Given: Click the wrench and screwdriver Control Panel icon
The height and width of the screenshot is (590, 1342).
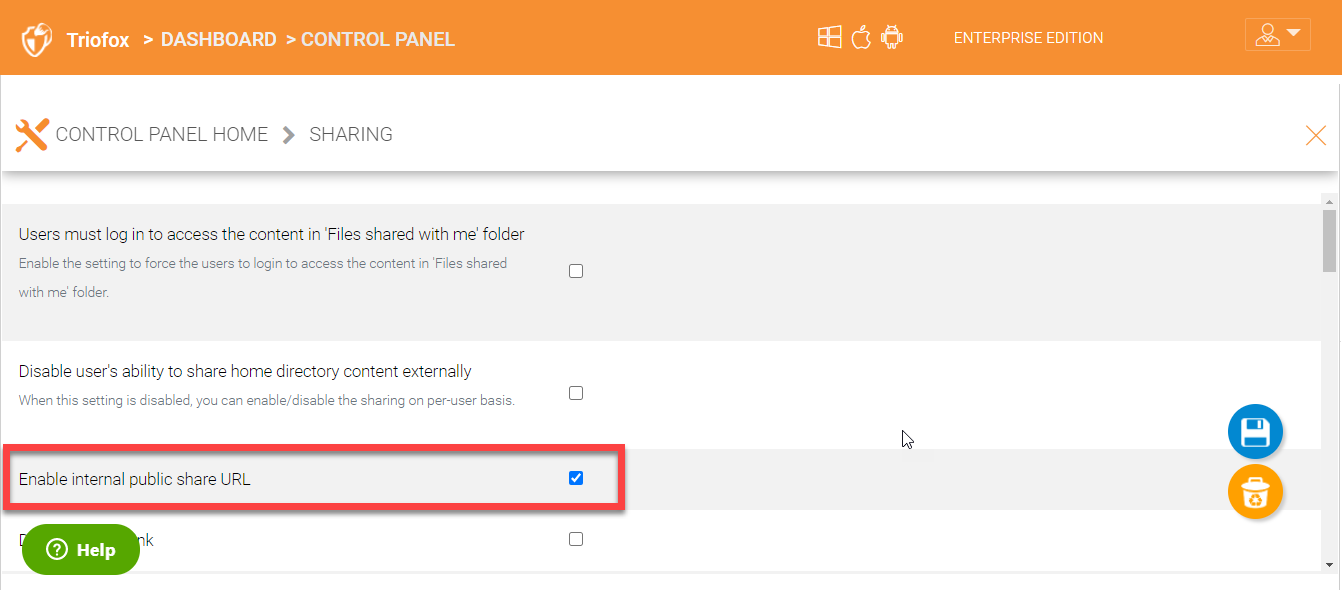Looking at the screenshot, I should pos(32,134).
